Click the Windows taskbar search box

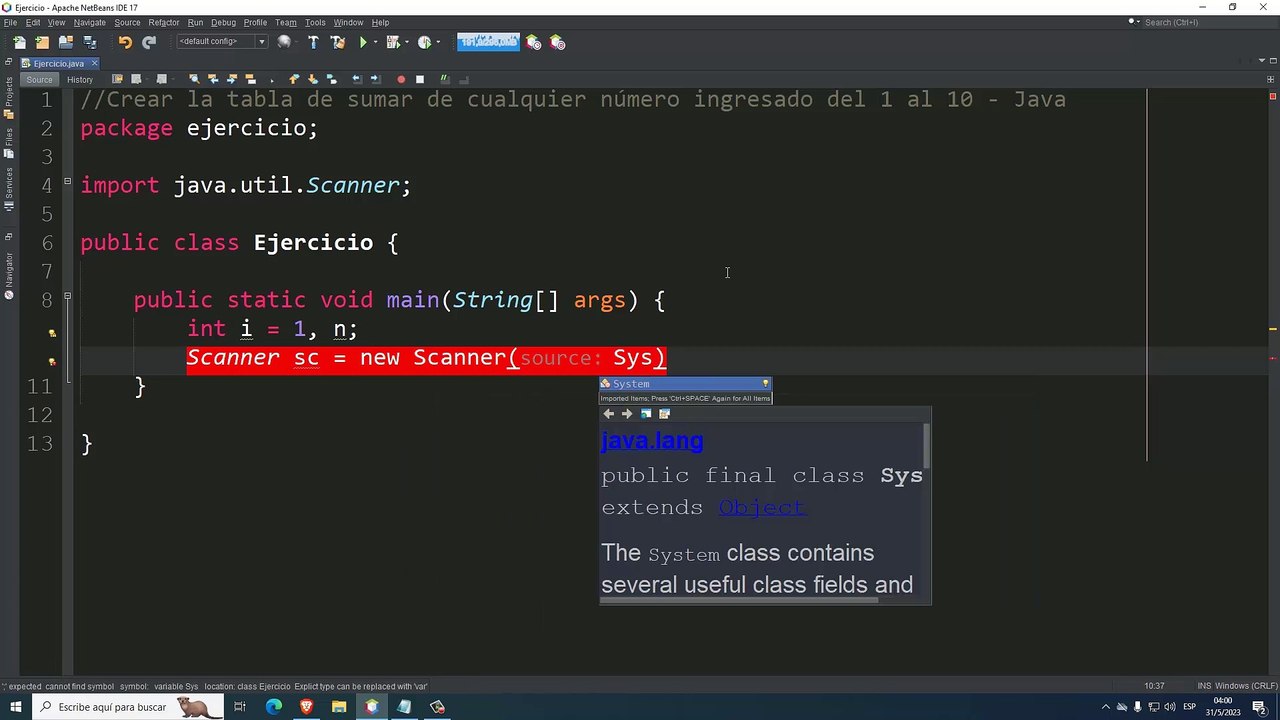pyautogui.click(x=126, y=707)
